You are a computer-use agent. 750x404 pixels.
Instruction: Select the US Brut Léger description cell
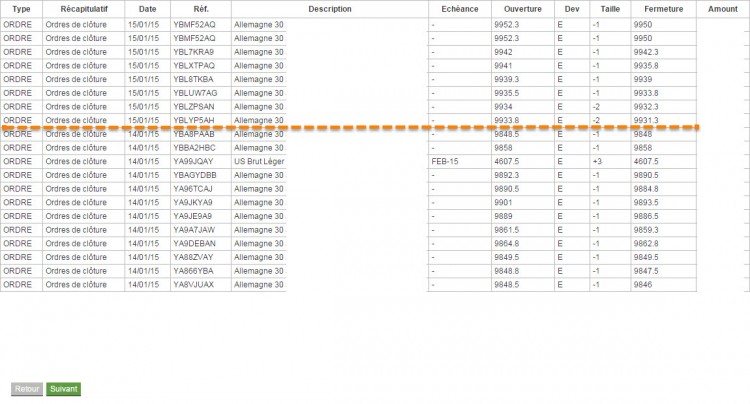259,162
